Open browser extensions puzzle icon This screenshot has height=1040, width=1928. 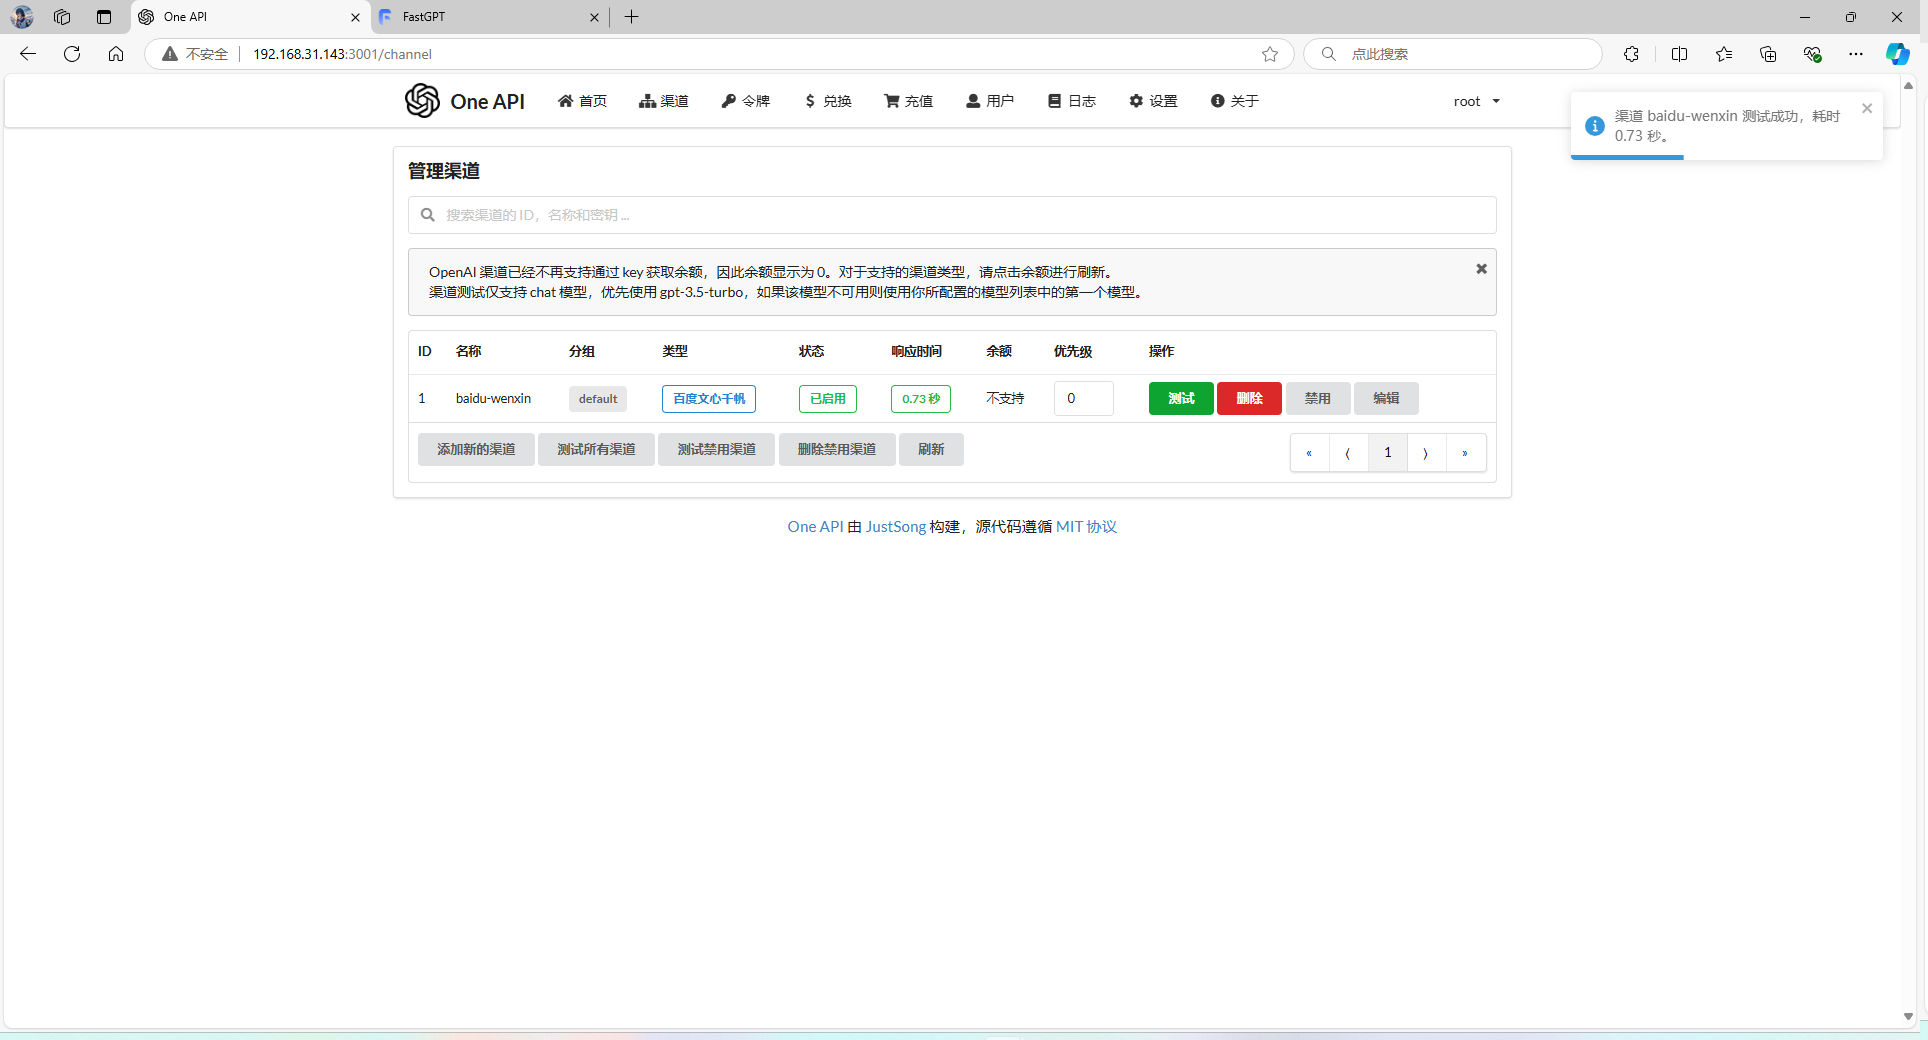(1631, 54)
